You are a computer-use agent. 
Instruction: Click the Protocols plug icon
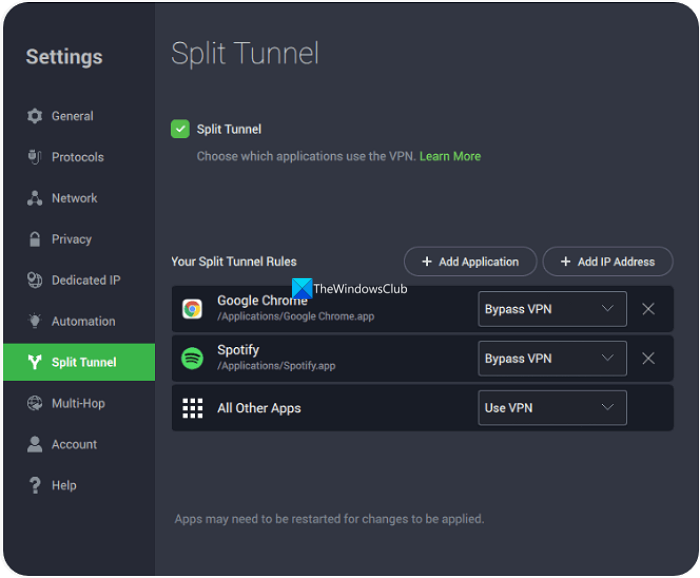pos(34,157)
